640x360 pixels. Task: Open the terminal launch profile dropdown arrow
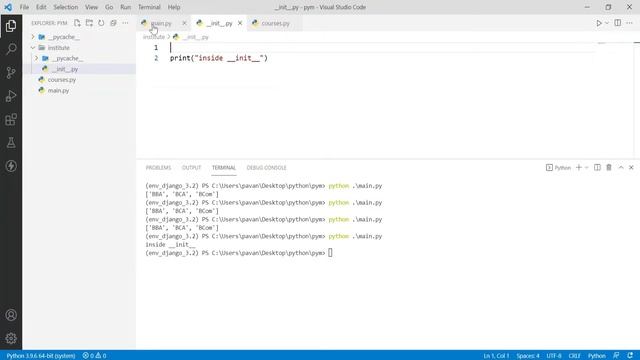point(587,167)
